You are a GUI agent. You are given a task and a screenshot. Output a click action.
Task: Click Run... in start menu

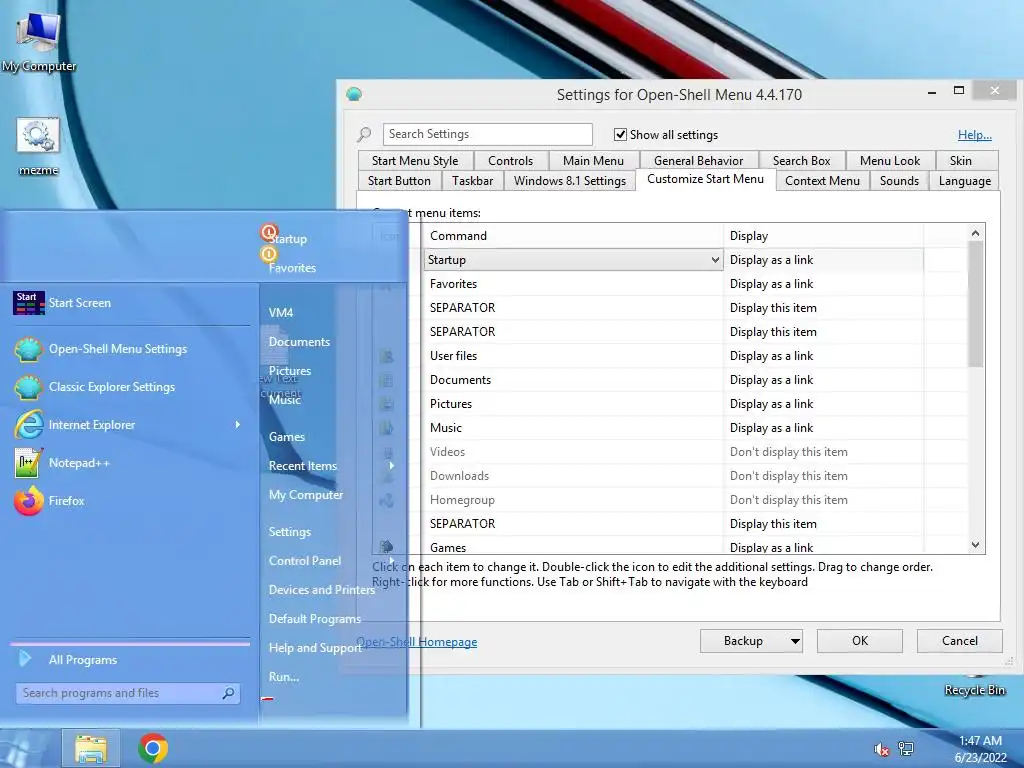[x=284, y=677]
